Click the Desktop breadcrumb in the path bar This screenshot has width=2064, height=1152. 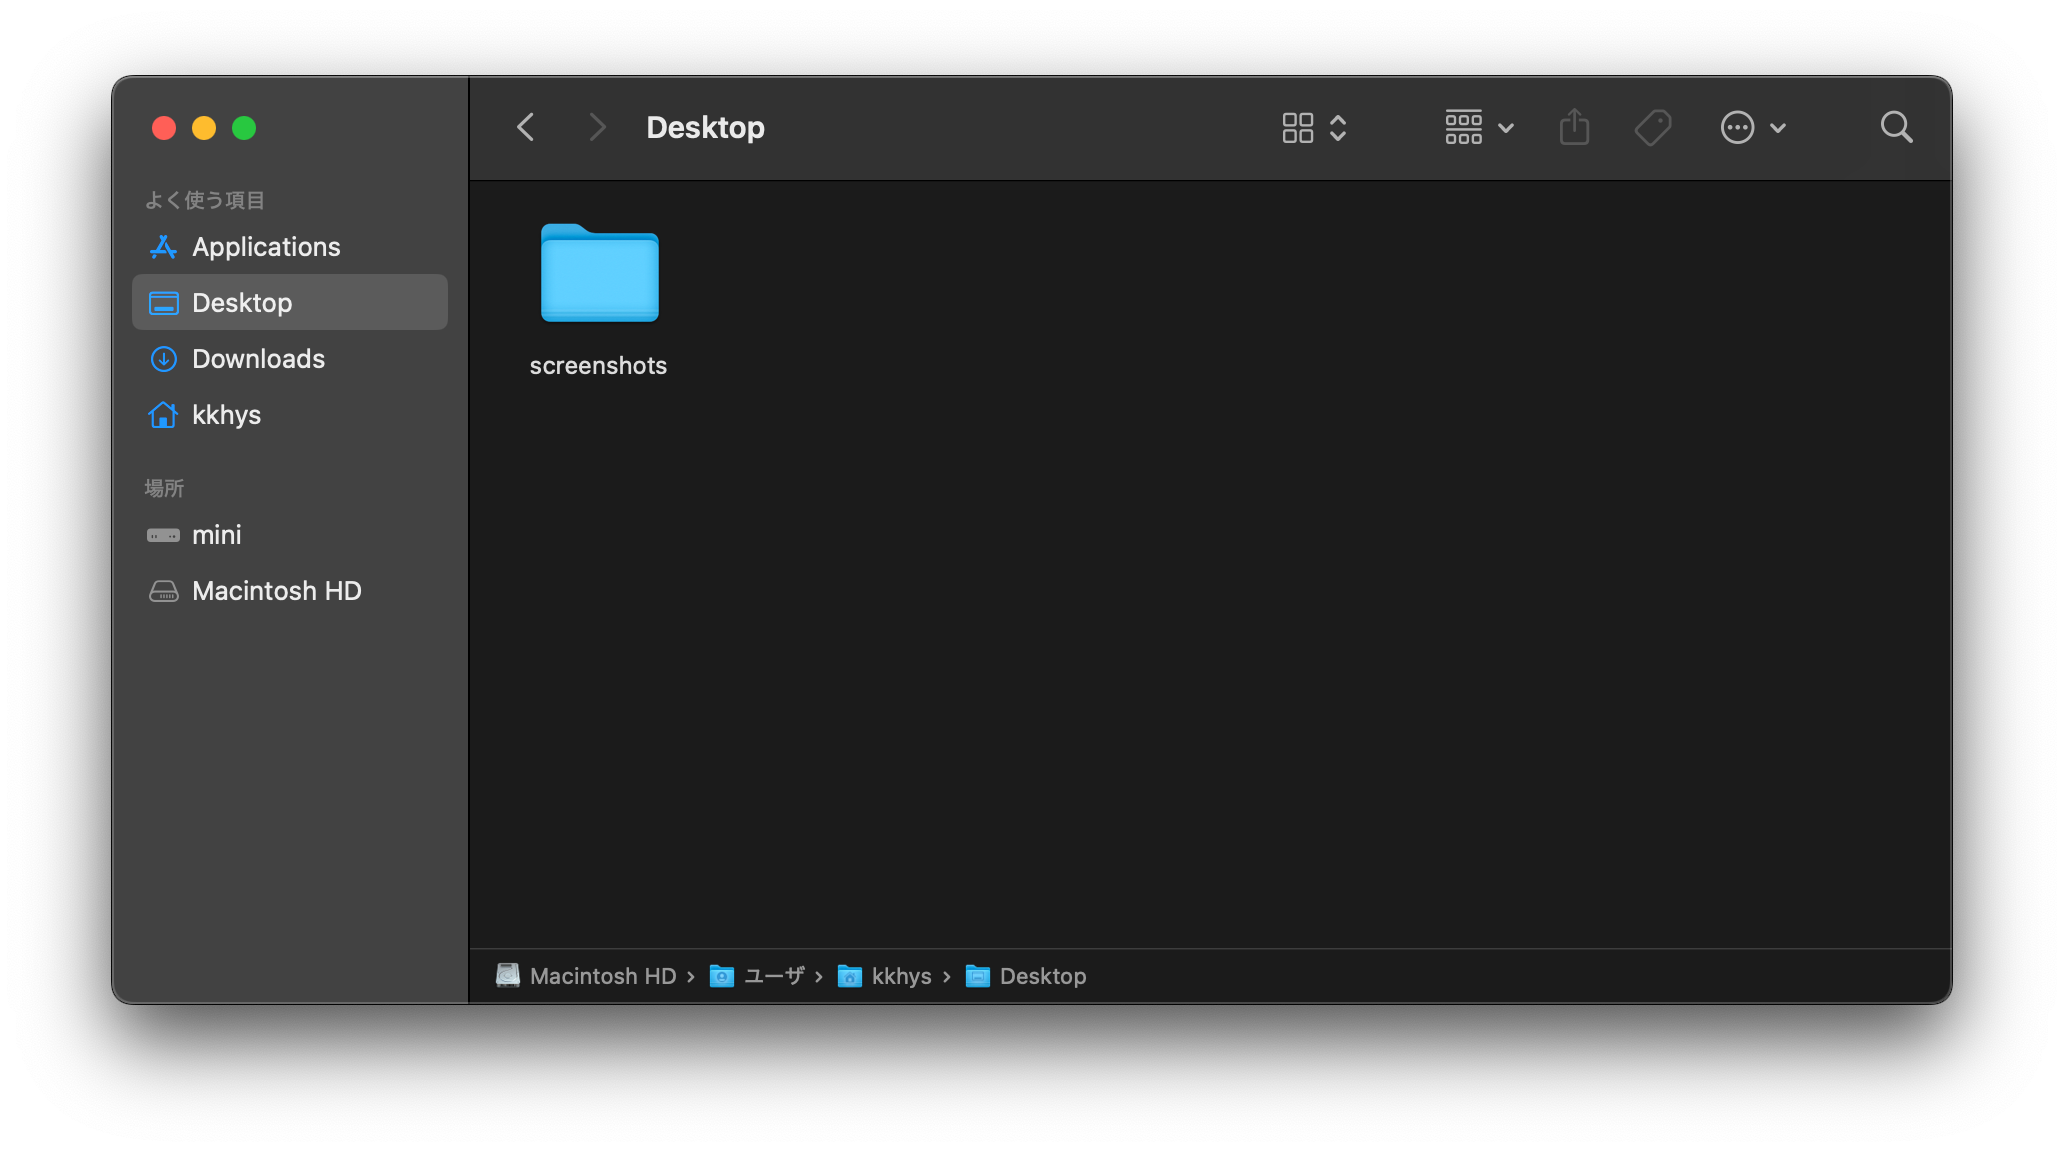[1043, 976]
